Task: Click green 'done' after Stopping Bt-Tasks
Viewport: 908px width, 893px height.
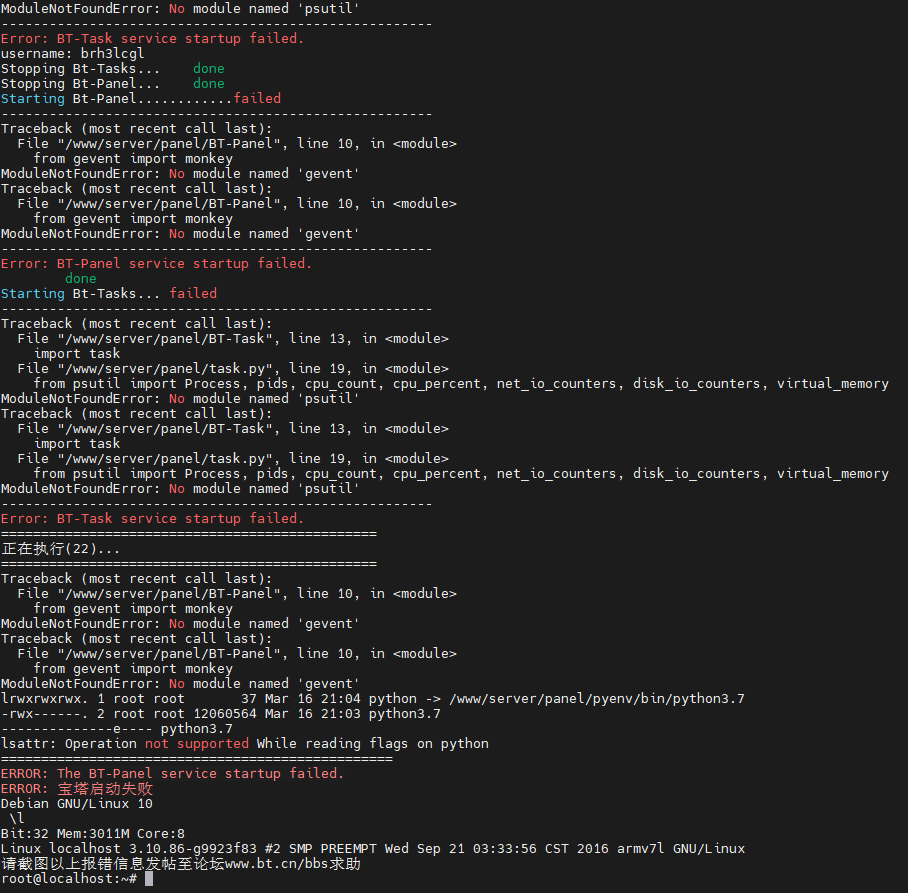Action: [208, 69]
